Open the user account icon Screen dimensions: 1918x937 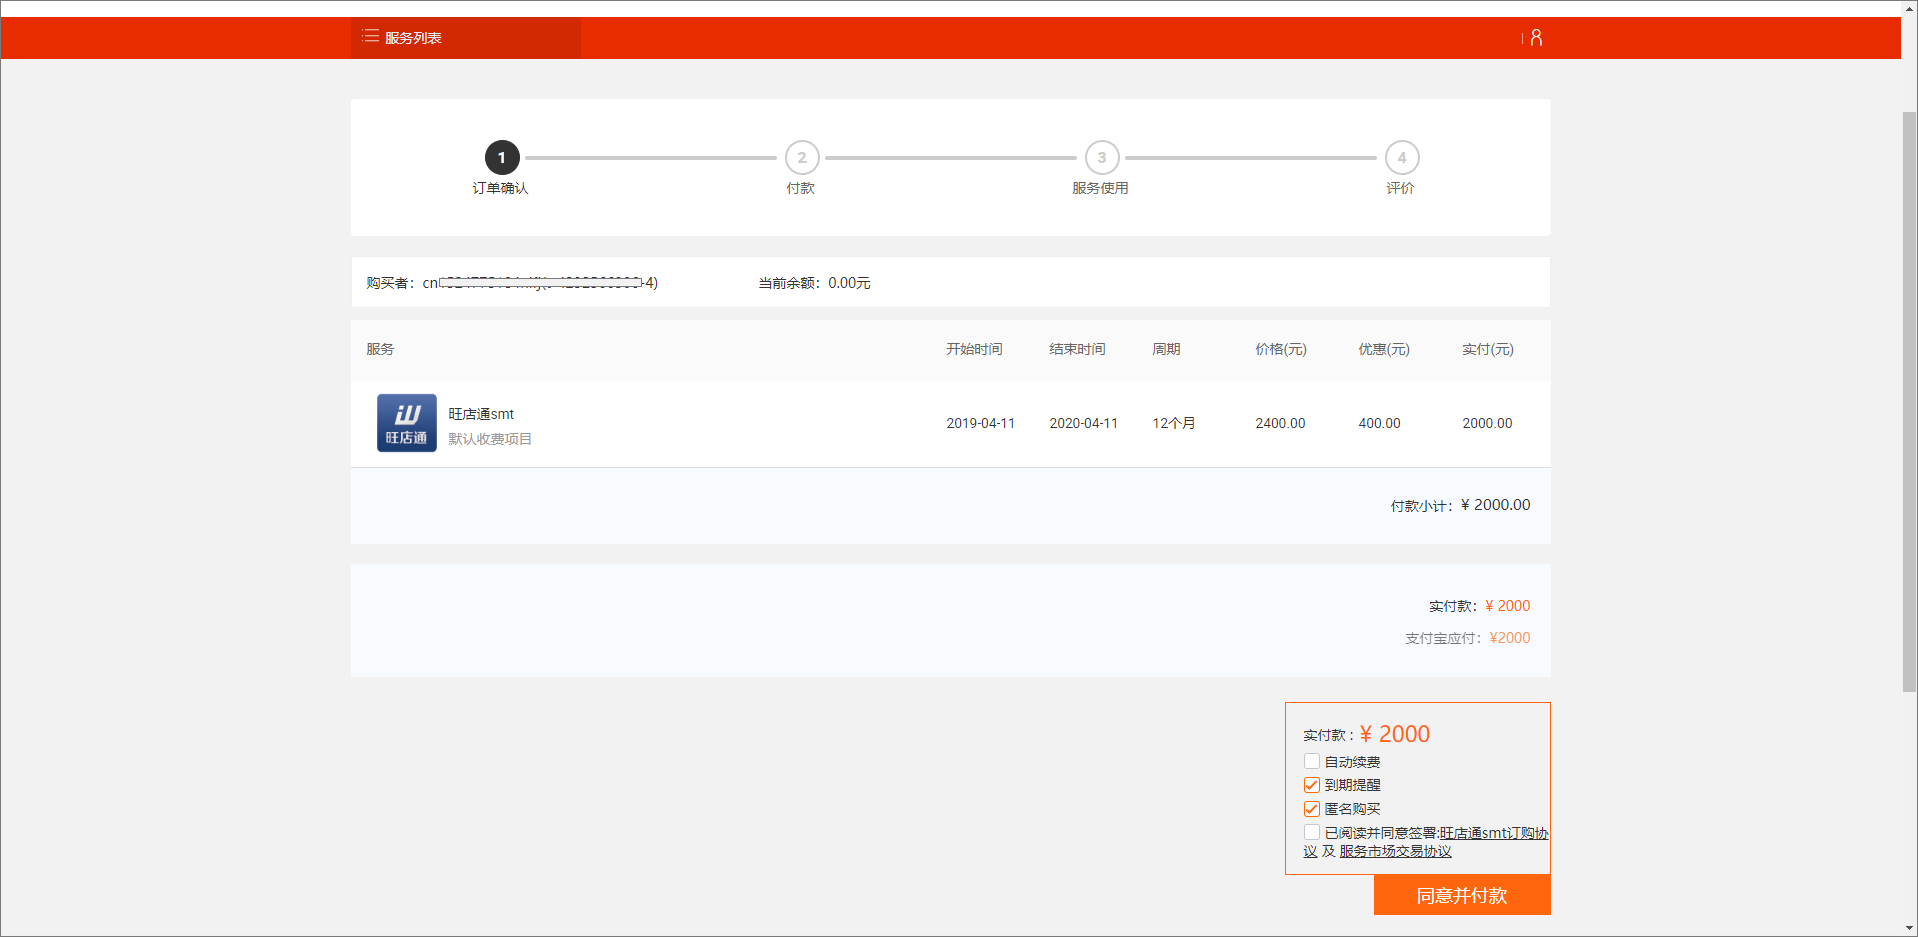pos(1536,38)
